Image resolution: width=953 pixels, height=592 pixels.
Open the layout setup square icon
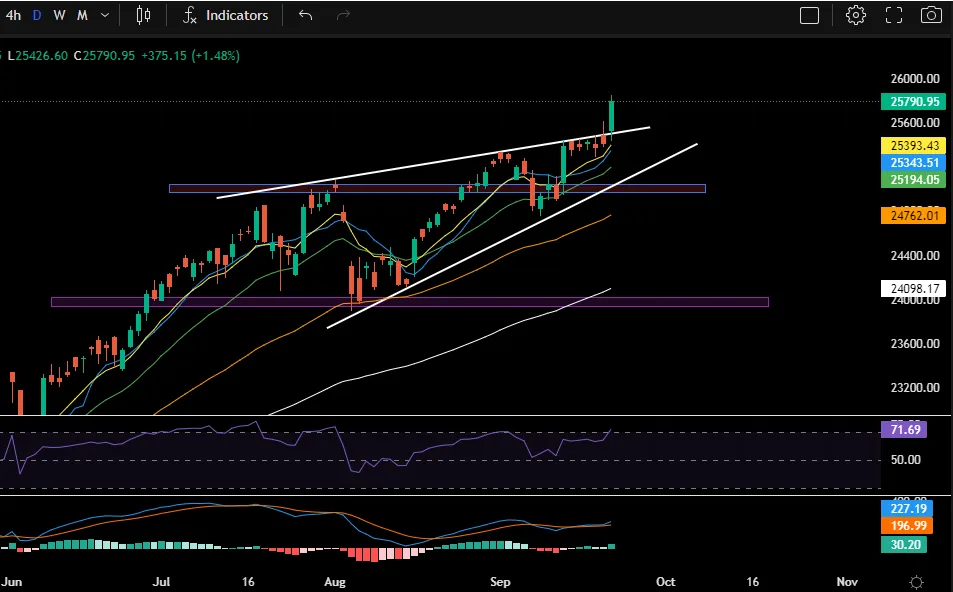click(x=809, y=15)
